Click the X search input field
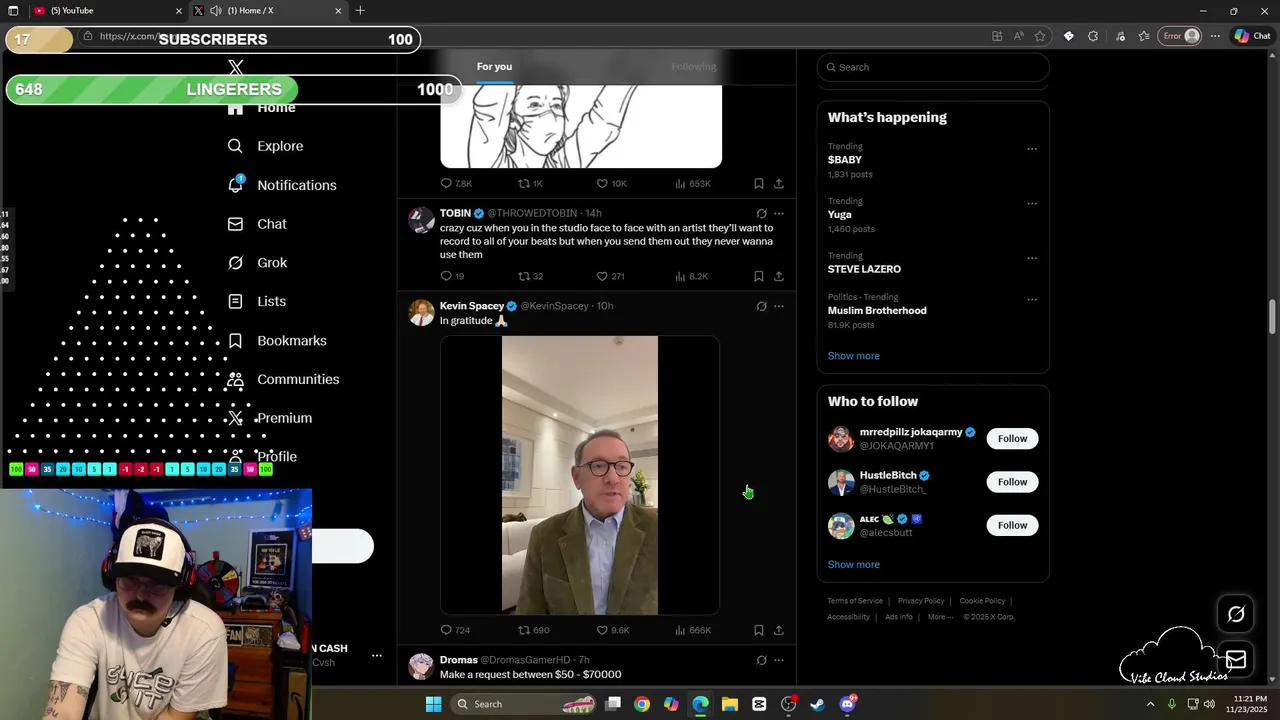Image resolution: width=1280 pixels, height=720 pixels. coord(933,67)
